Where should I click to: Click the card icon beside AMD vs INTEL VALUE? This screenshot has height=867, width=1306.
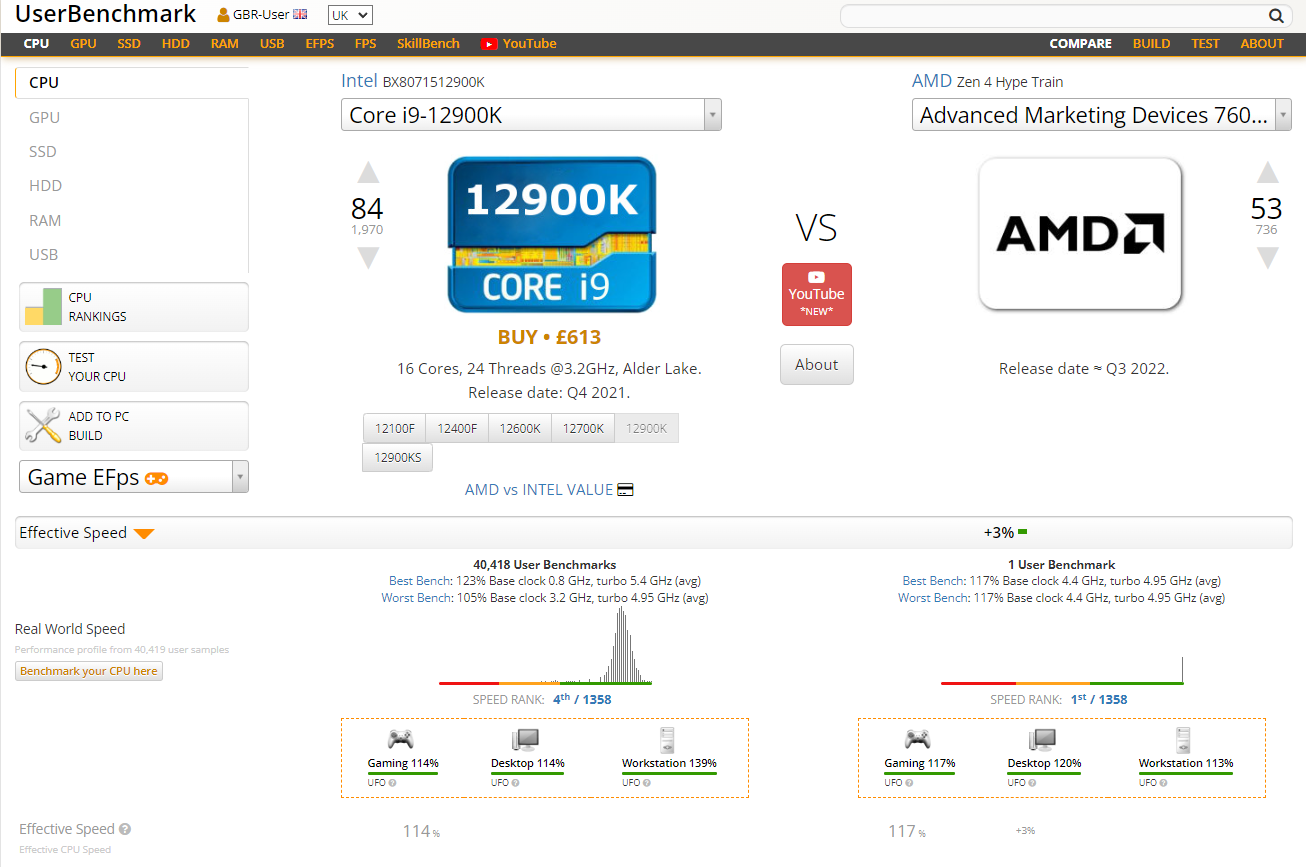[626, 490]
